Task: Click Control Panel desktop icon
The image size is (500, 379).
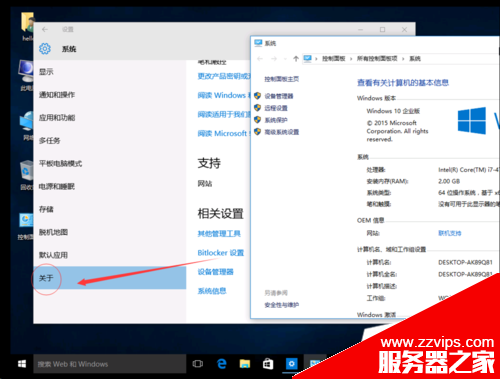Action: [26, 227]
